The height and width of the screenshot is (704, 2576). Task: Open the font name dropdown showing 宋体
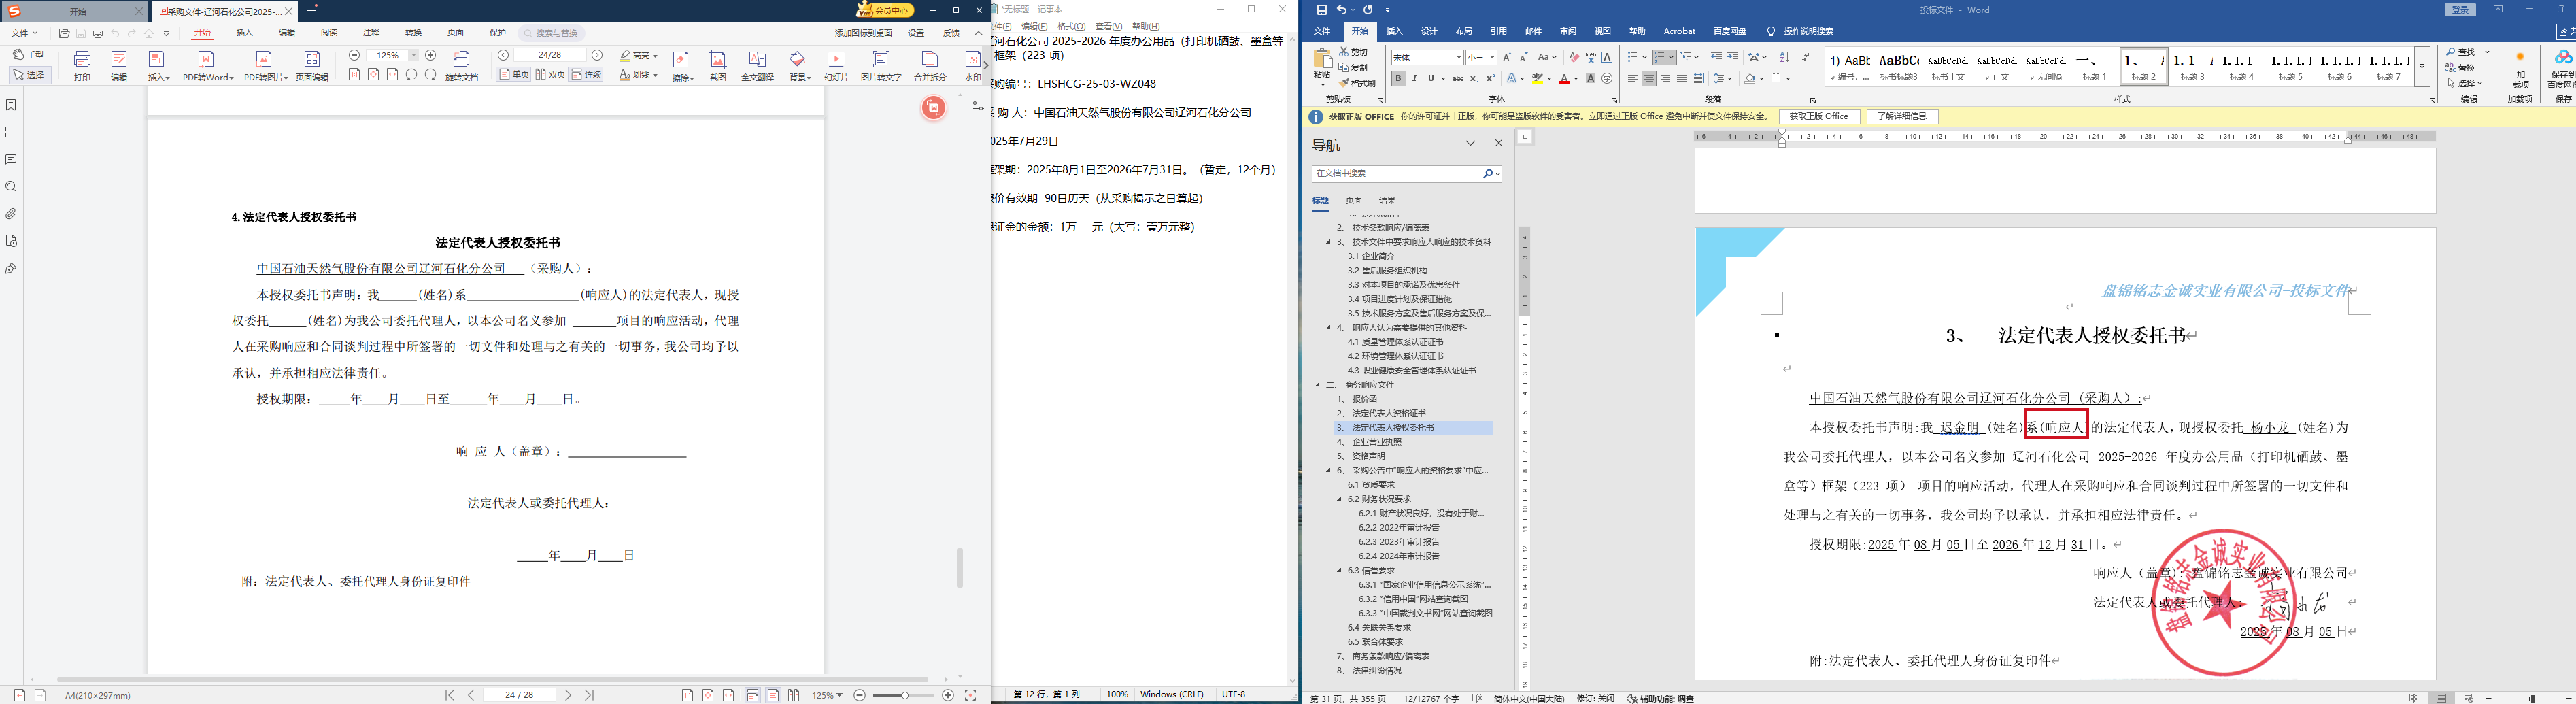[1457, 58]
